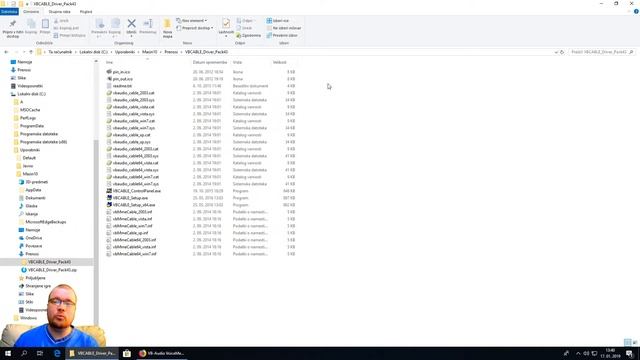Select the file pin_out.ico
Viewport: 640px width, 360px height.
(x=122, y=79)
